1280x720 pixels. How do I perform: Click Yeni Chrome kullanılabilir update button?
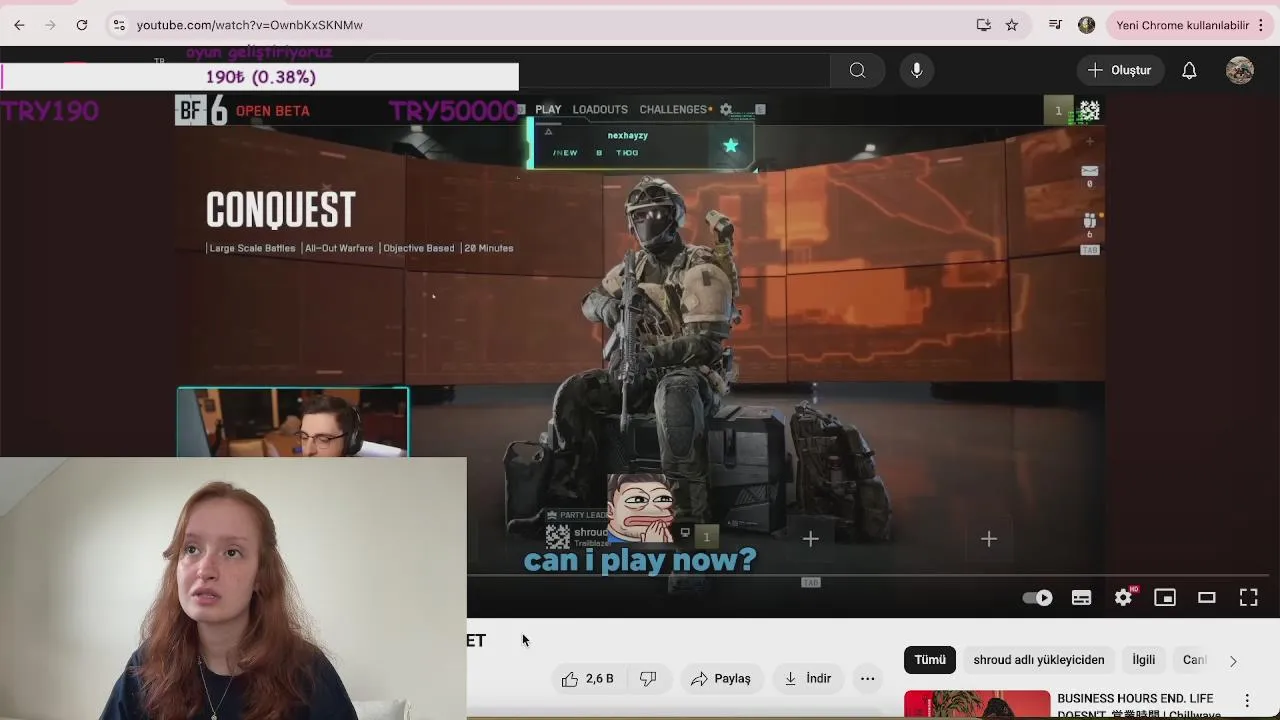click(x=1182, y=25)
